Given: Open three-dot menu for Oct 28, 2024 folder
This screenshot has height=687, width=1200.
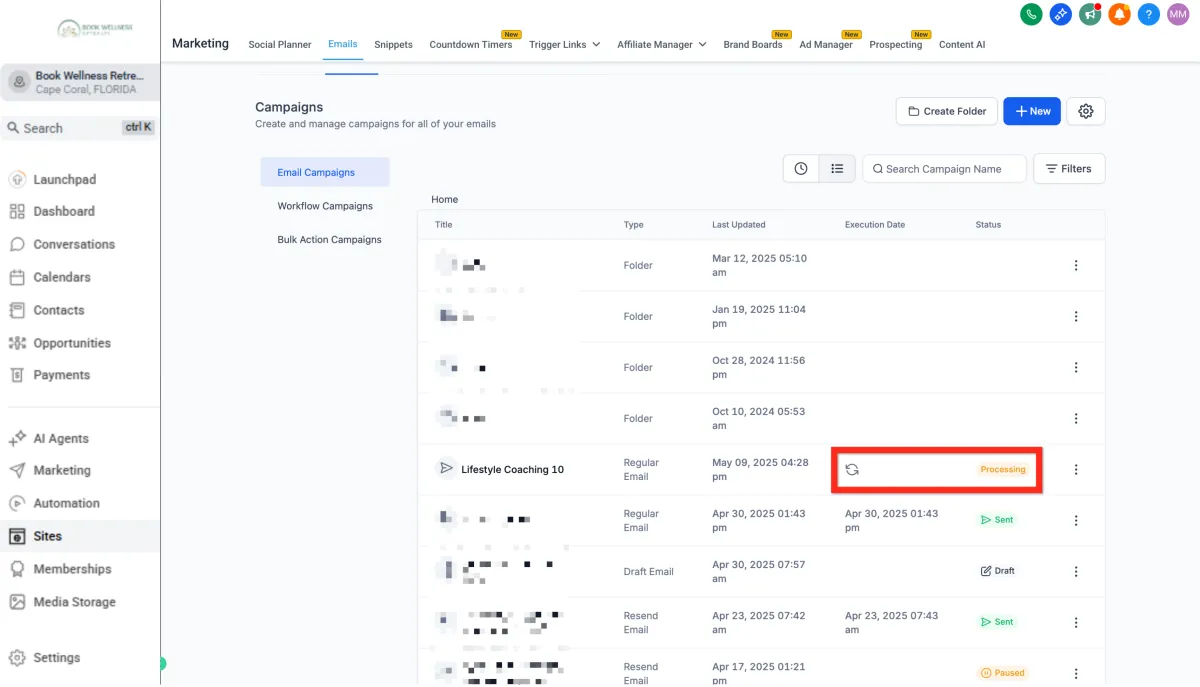Looking at the screenshot, I should (1076, 367).
